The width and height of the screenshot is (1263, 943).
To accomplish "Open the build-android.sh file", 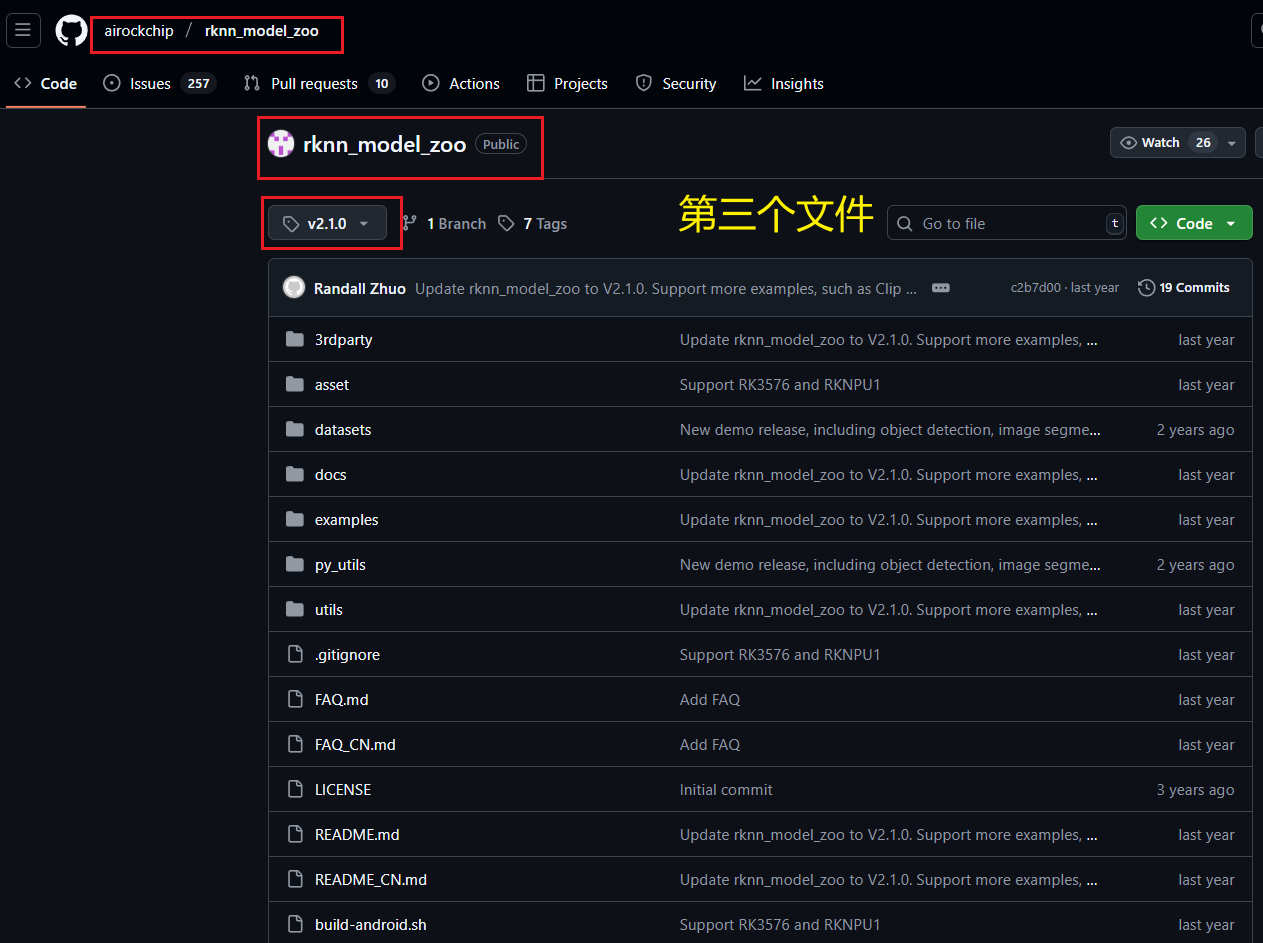I will click(371, 925).
